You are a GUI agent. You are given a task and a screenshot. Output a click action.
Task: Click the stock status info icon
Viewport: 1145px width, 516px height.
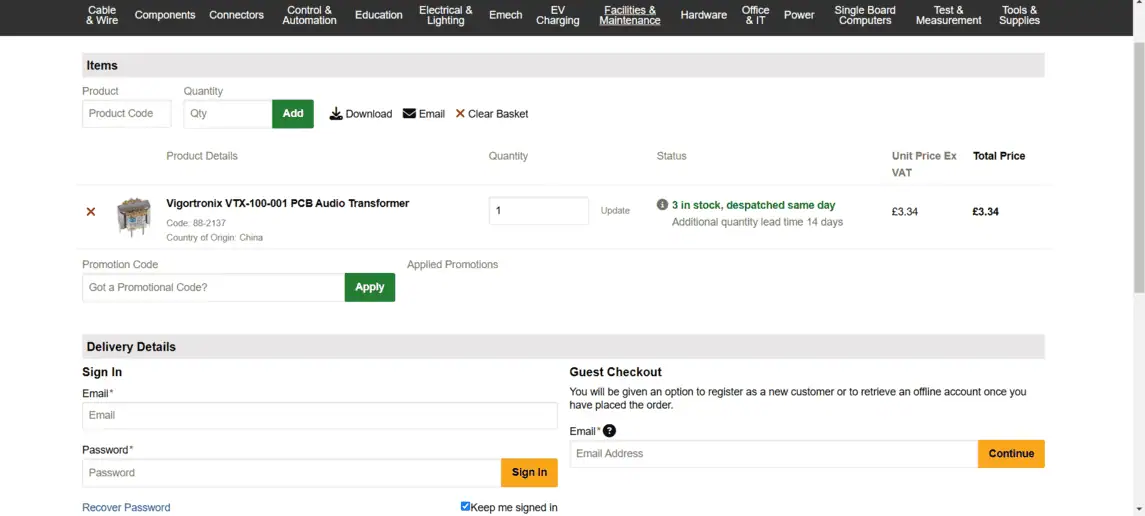point(662,204)
